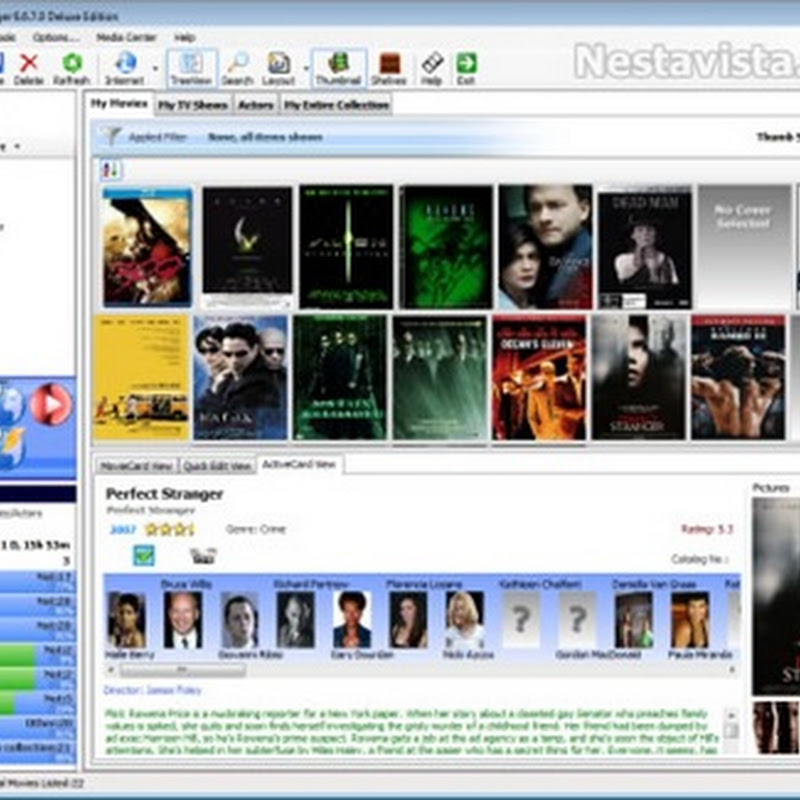Click the red play button in left panel
Image resolution: width=800 pixels, height=800 pixels.
(51, 405)
